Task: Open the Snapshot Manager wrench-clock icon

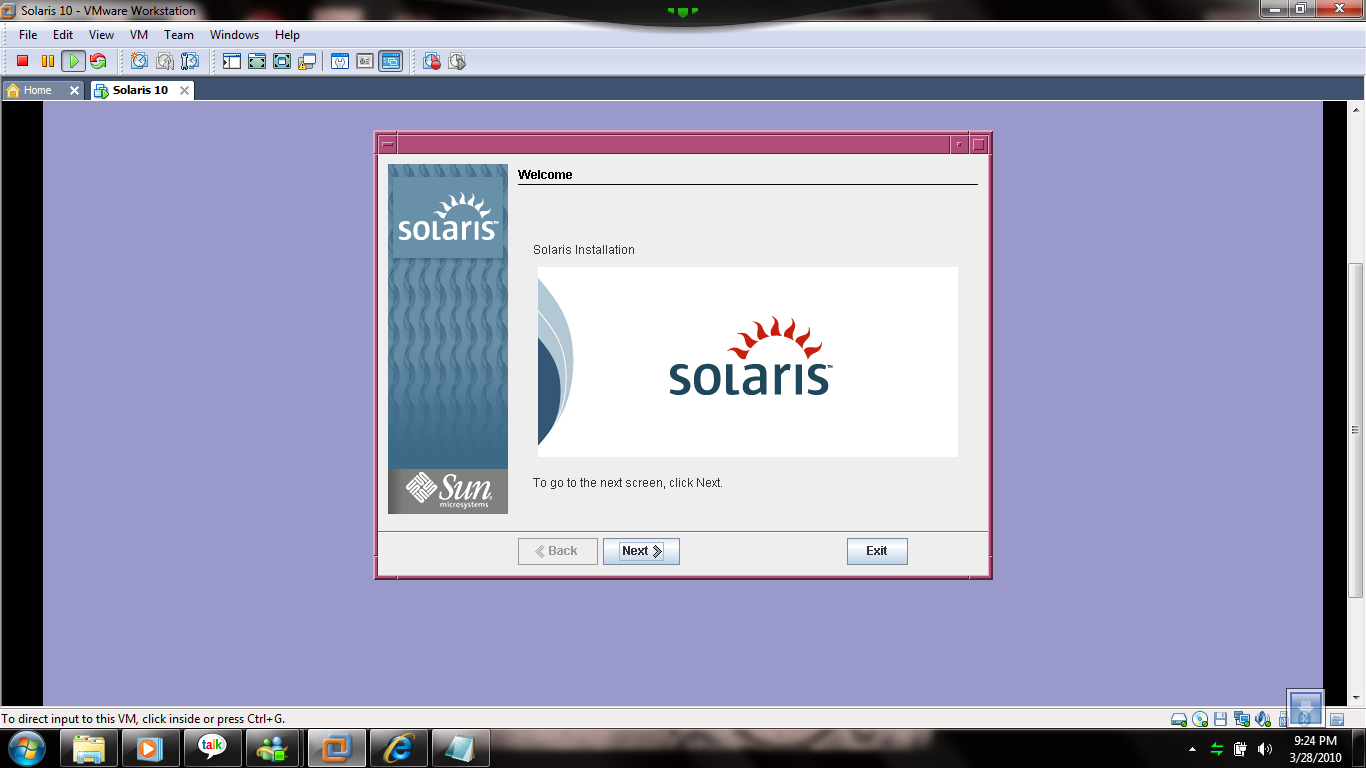Action: pos(190,62)
